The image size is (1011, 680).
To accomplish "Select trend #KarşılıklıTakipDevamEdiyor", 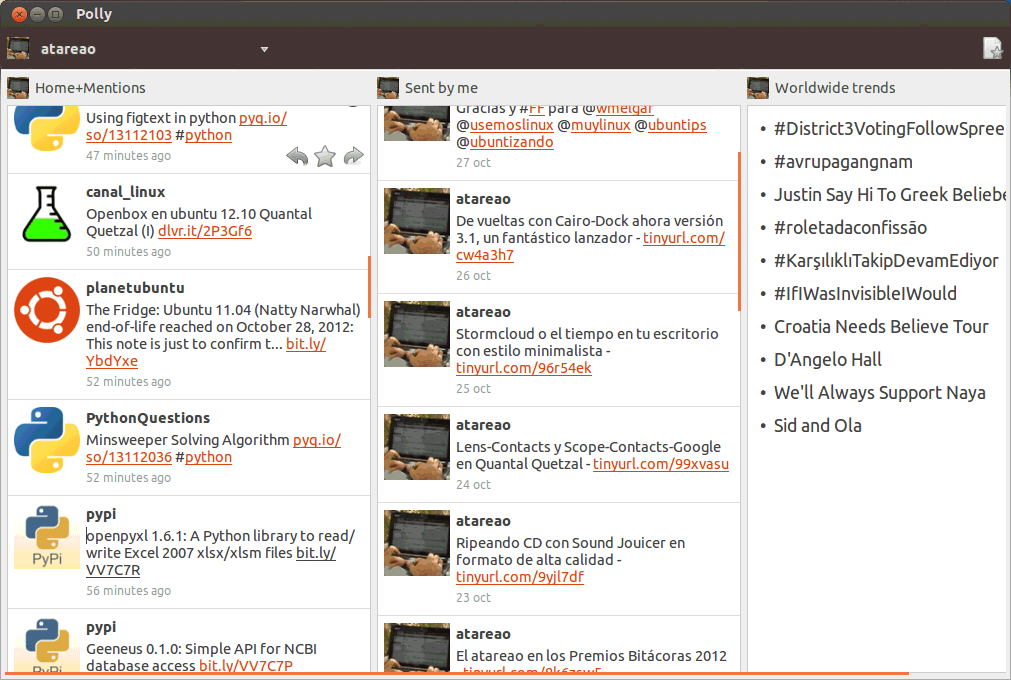I will coord(887,260).
